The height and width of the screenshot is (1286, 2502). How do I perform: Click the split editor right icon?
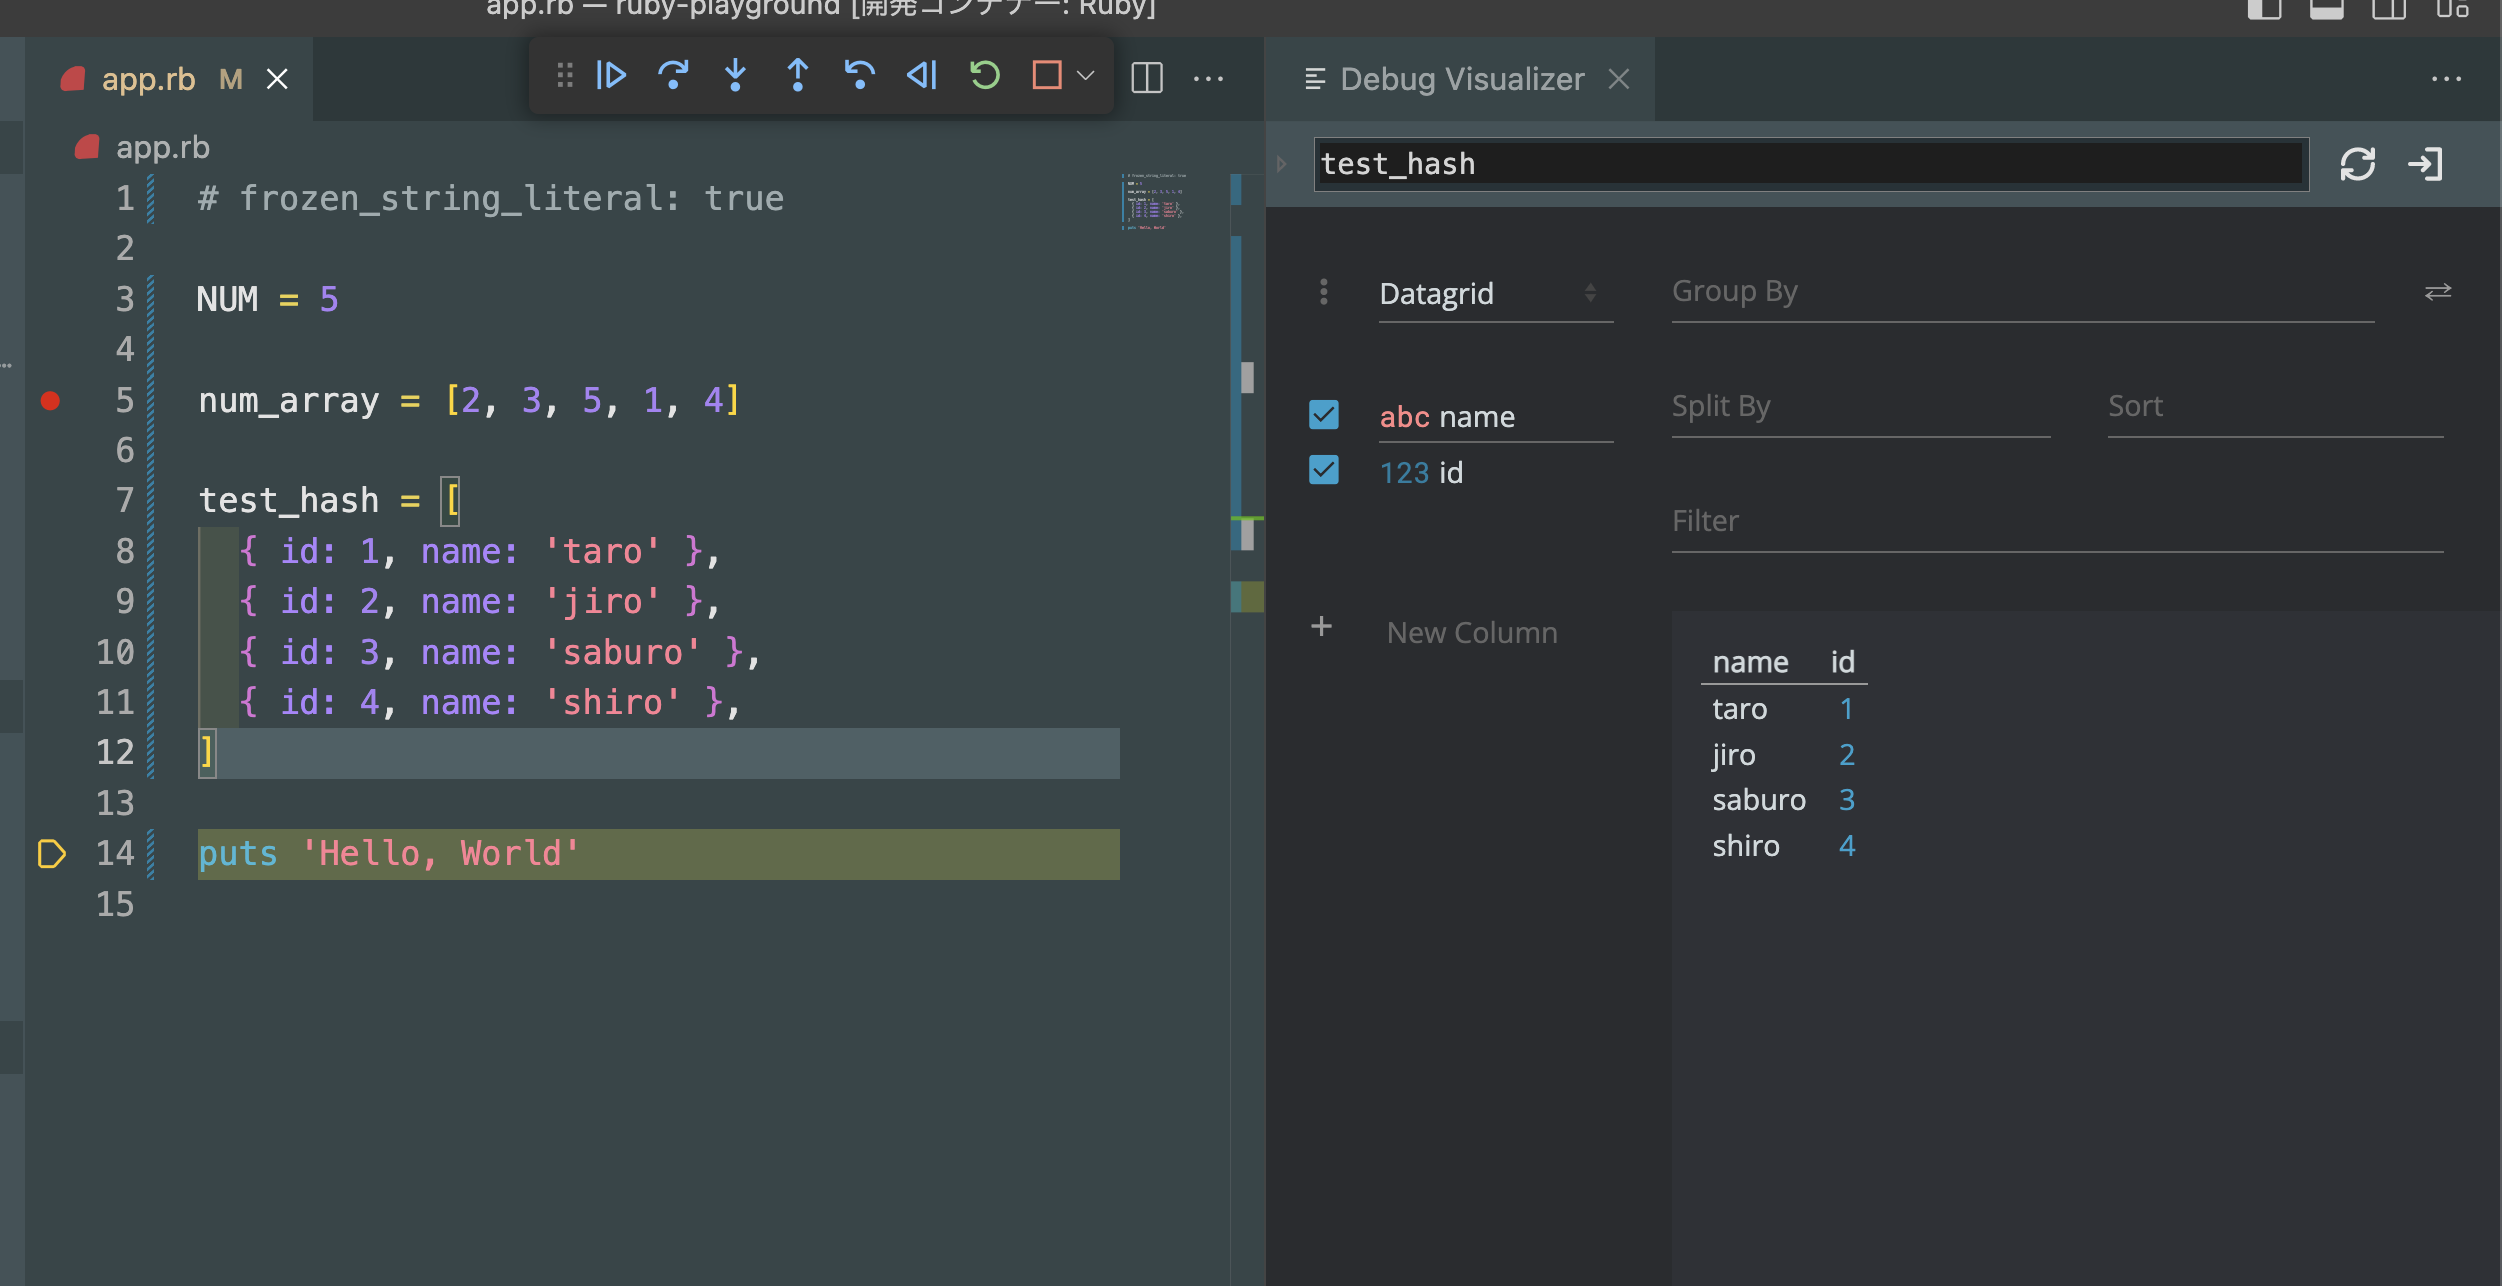pos(1146,78)
